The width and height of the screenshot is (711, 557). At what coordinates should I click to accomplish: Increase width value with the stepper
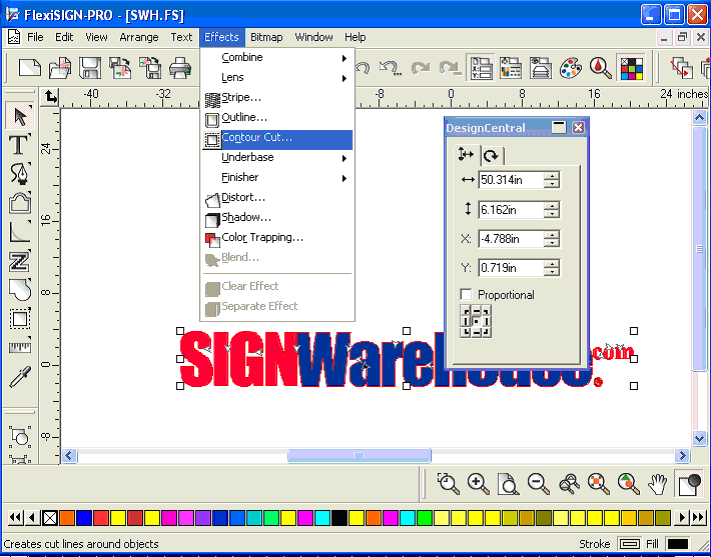(x=552, y=176)
